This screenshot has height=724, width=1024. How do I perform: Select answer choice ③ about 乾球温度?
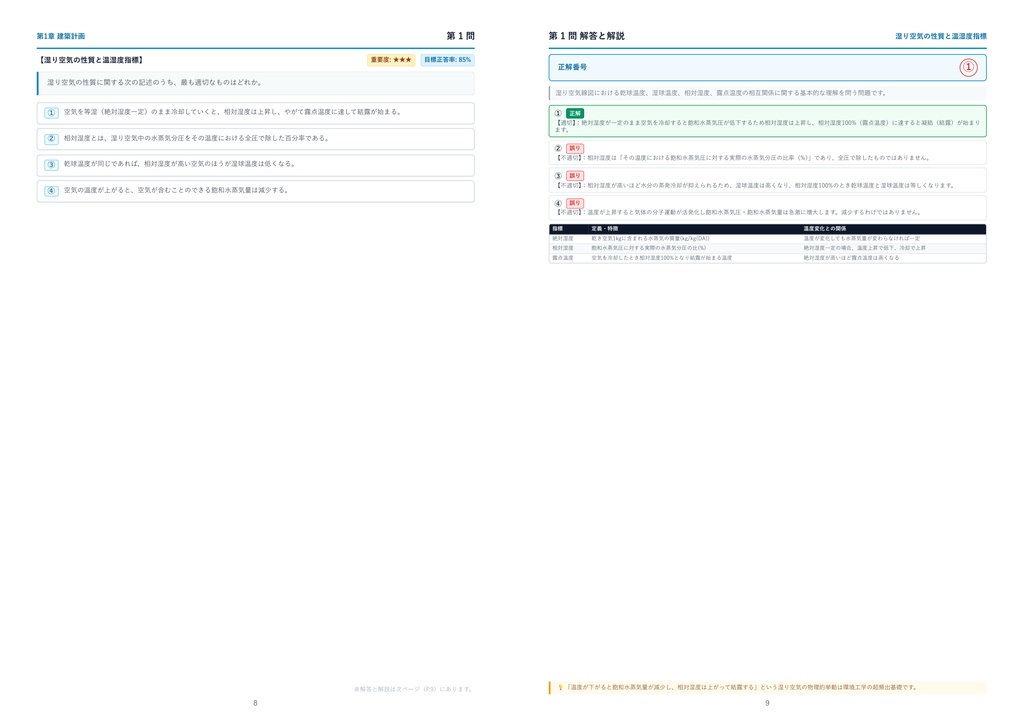tap(255, 165)
